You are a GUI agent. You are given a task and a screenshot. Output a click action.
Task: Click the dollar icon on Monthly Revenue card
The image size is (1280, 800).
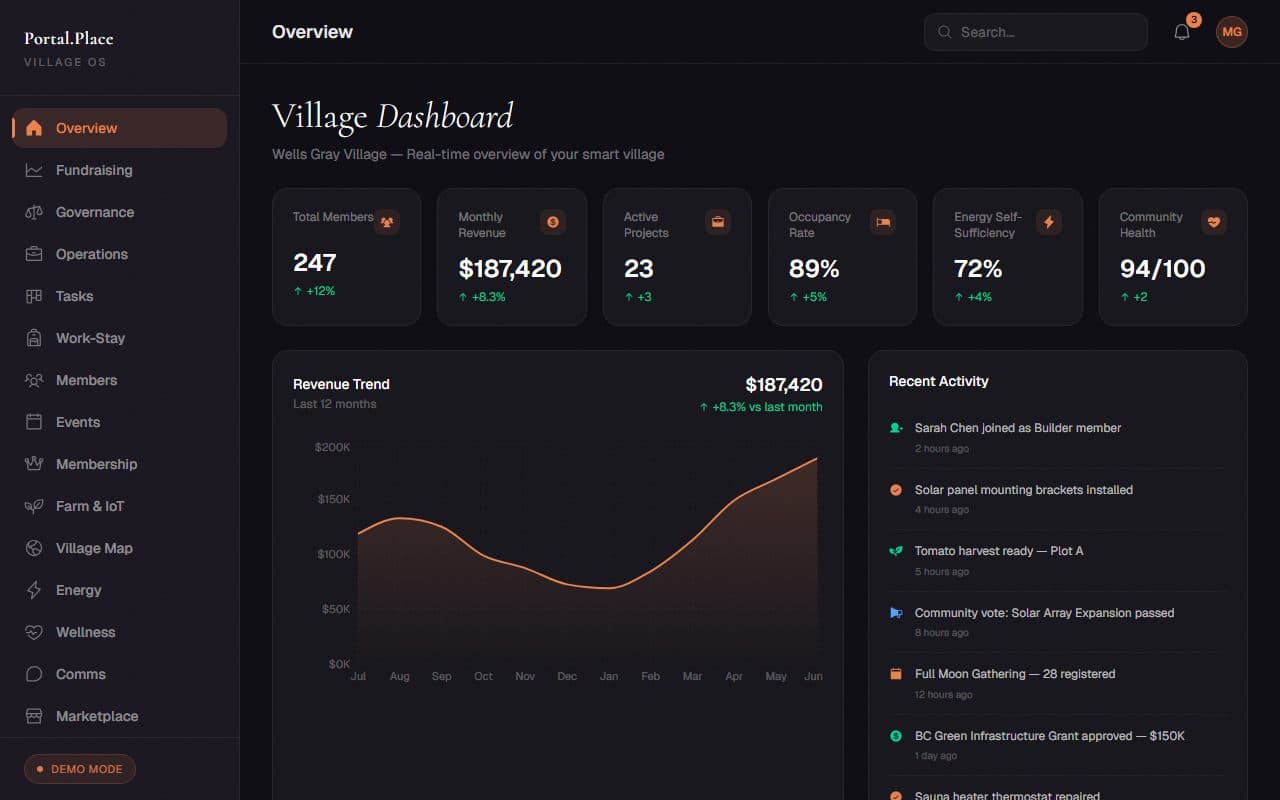pyautogui.click(x=552, y=222)
